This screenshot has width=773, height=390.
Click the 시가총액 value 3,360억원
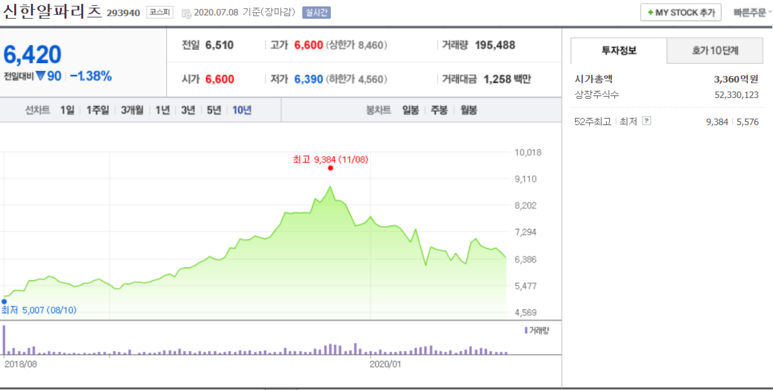(736, 79)
